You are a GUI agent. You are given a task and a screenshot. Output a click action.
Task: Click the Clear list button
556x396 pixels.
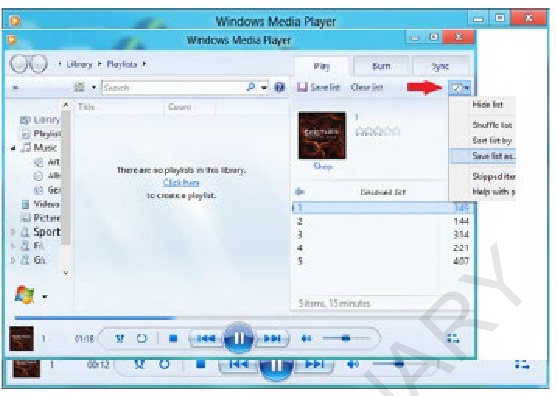point(367,87)
